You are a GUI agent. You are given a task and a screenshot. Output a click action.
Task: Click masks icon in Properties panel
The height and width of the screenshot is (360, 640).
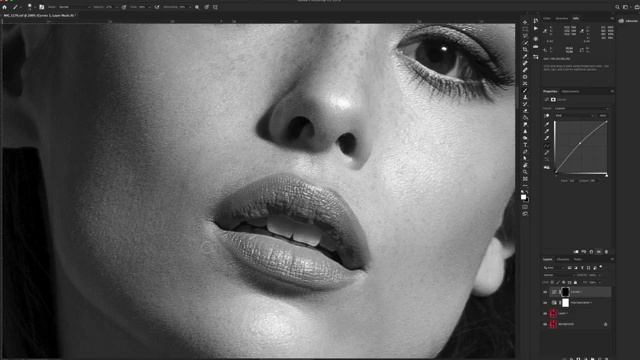[x=553, y=99]
